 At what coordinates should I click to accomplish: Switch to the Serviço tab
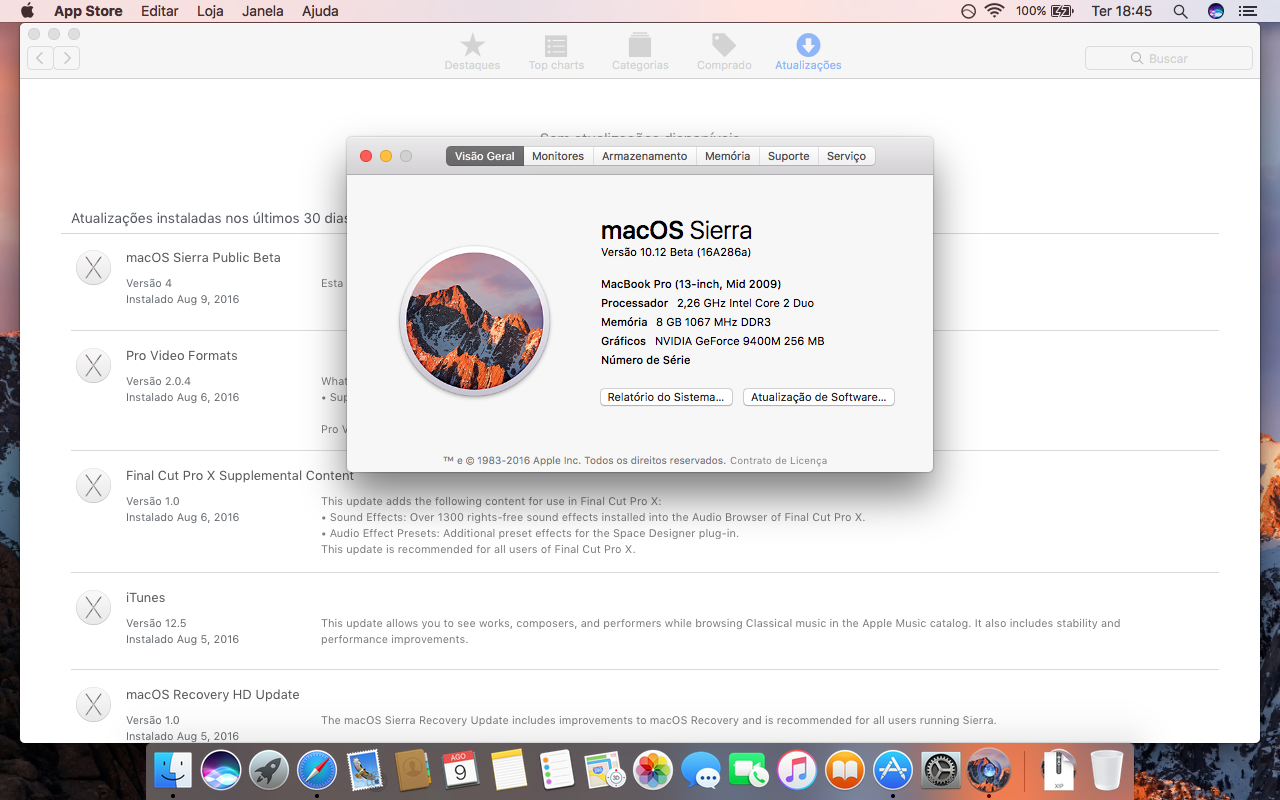click(x=846, y=156)
